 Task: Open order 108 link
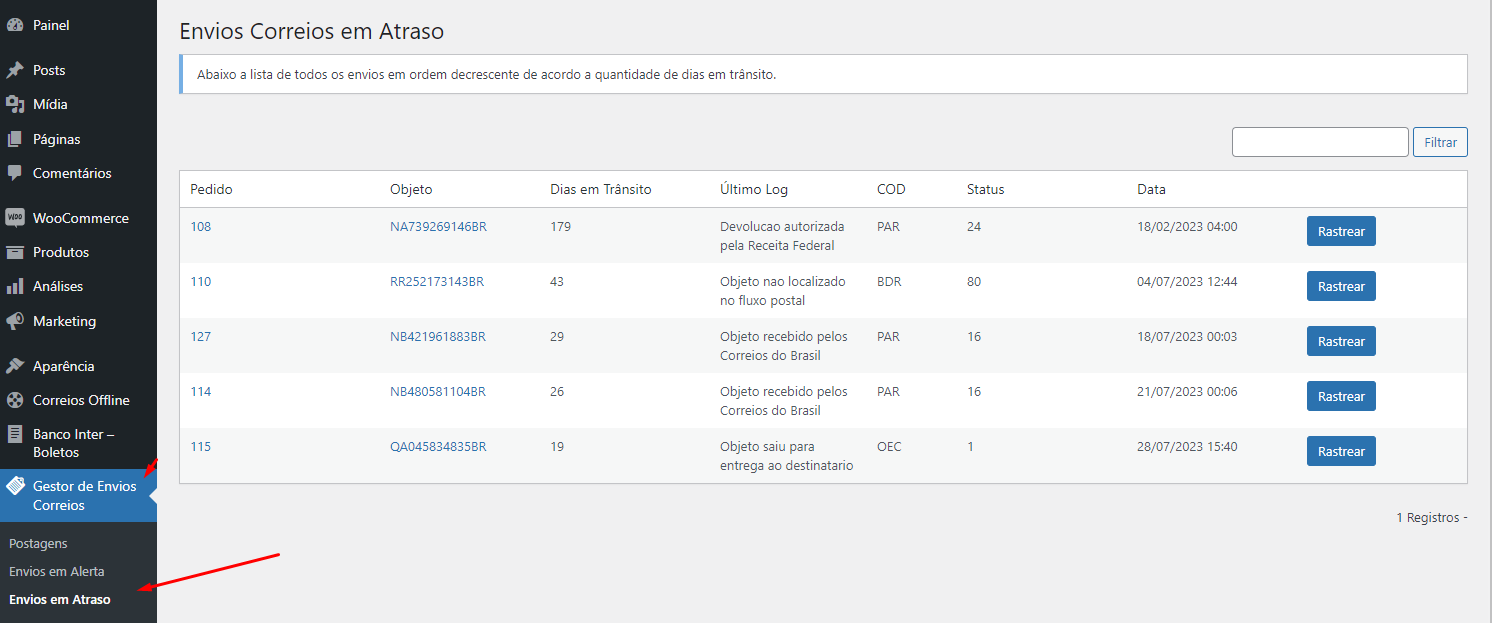[x=201, y=226]
